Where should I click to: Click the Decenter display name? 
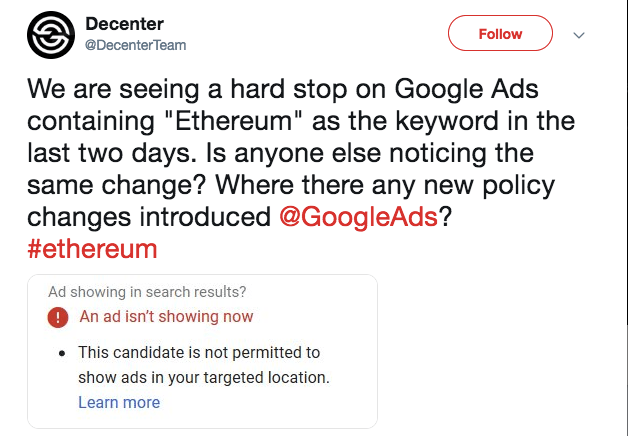pyautogui.click(x=125, y=24)
